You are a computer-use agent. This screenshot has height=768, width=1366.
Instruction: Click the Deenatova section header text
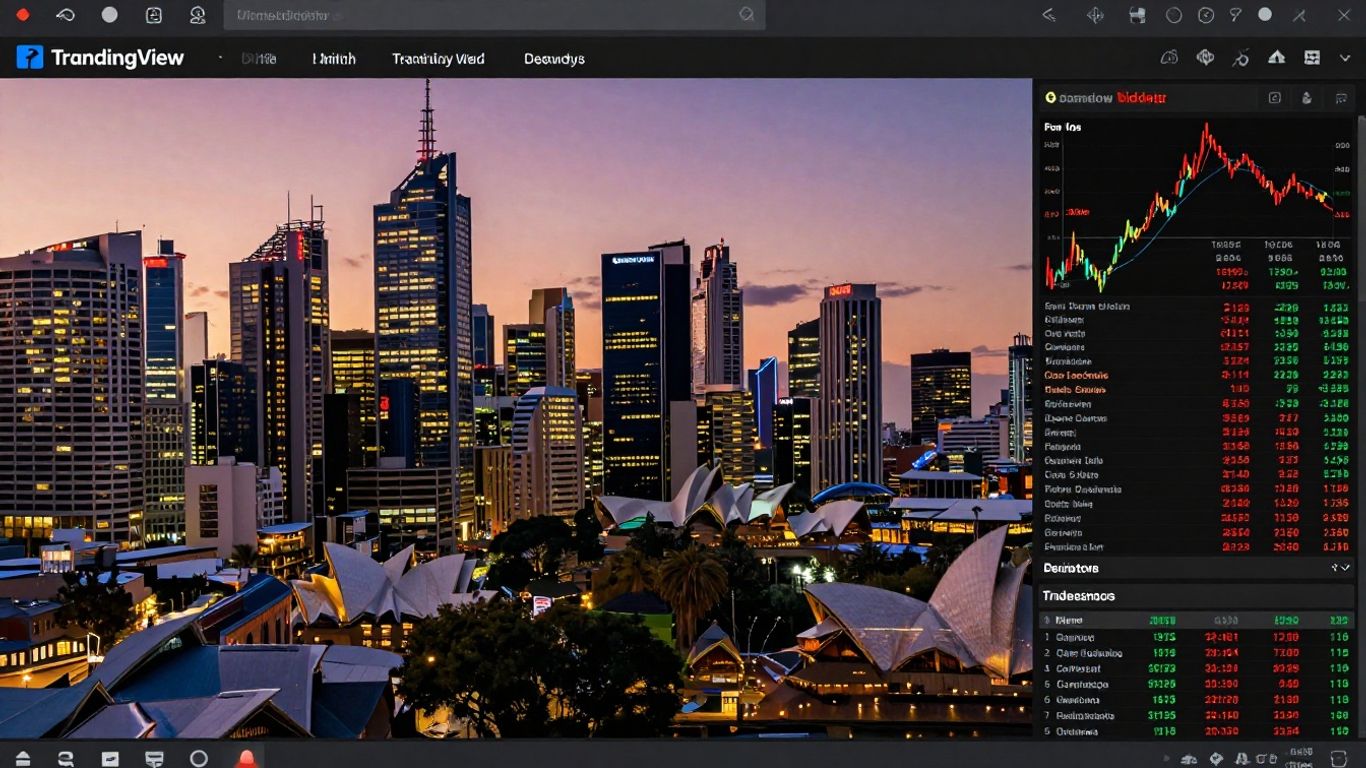pyautogui.click(x=1070, y=568)
